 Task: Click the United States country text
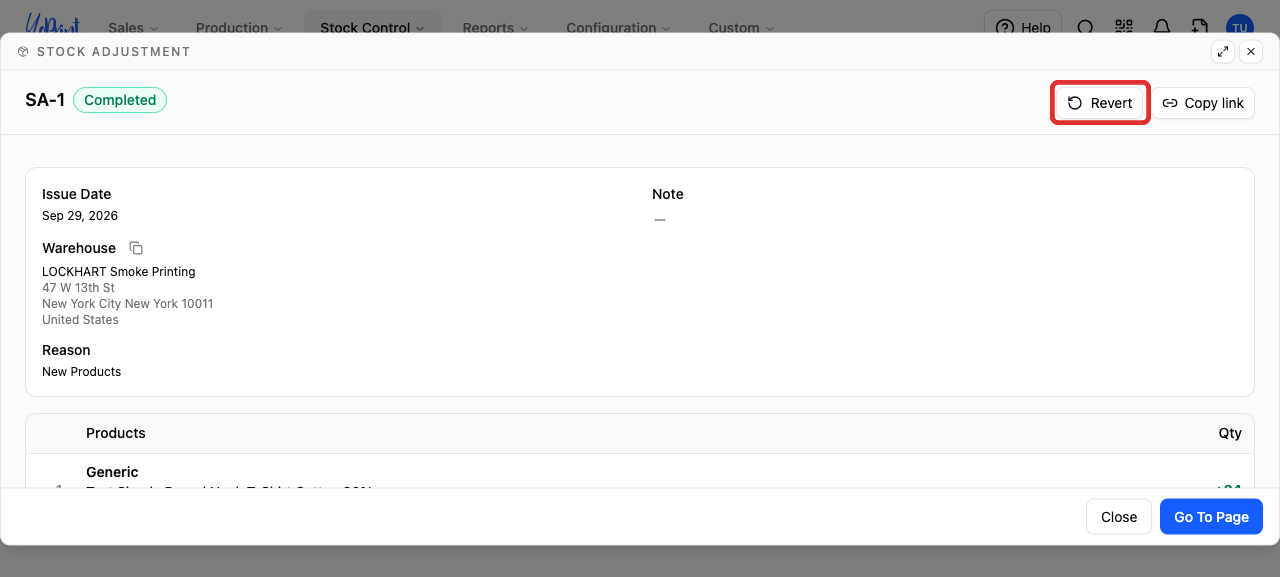pos(80,320)
